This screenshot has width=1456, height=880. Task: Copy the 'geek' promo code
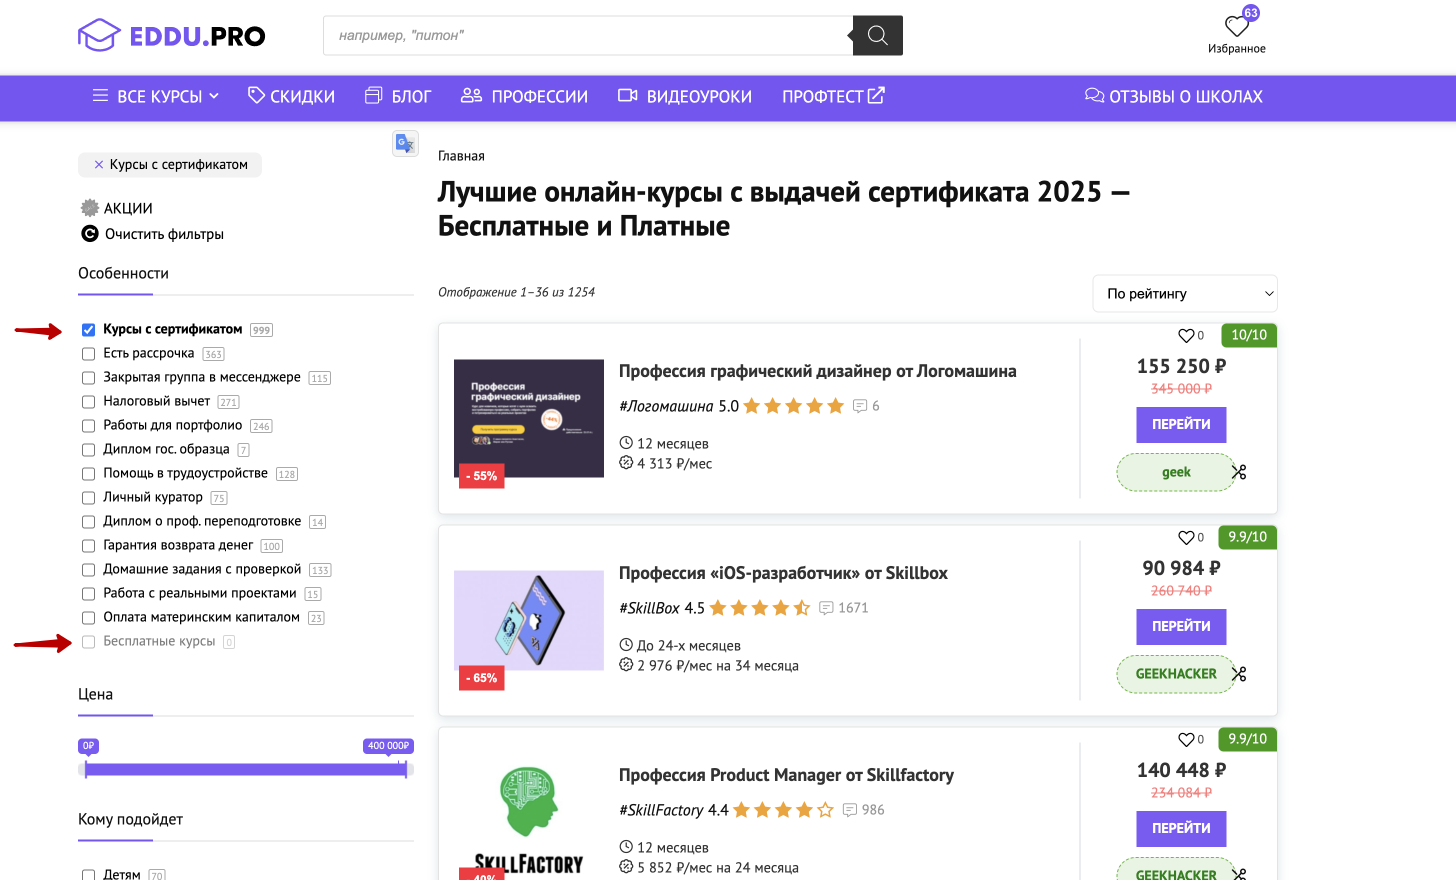click(x=1176, y=472)
